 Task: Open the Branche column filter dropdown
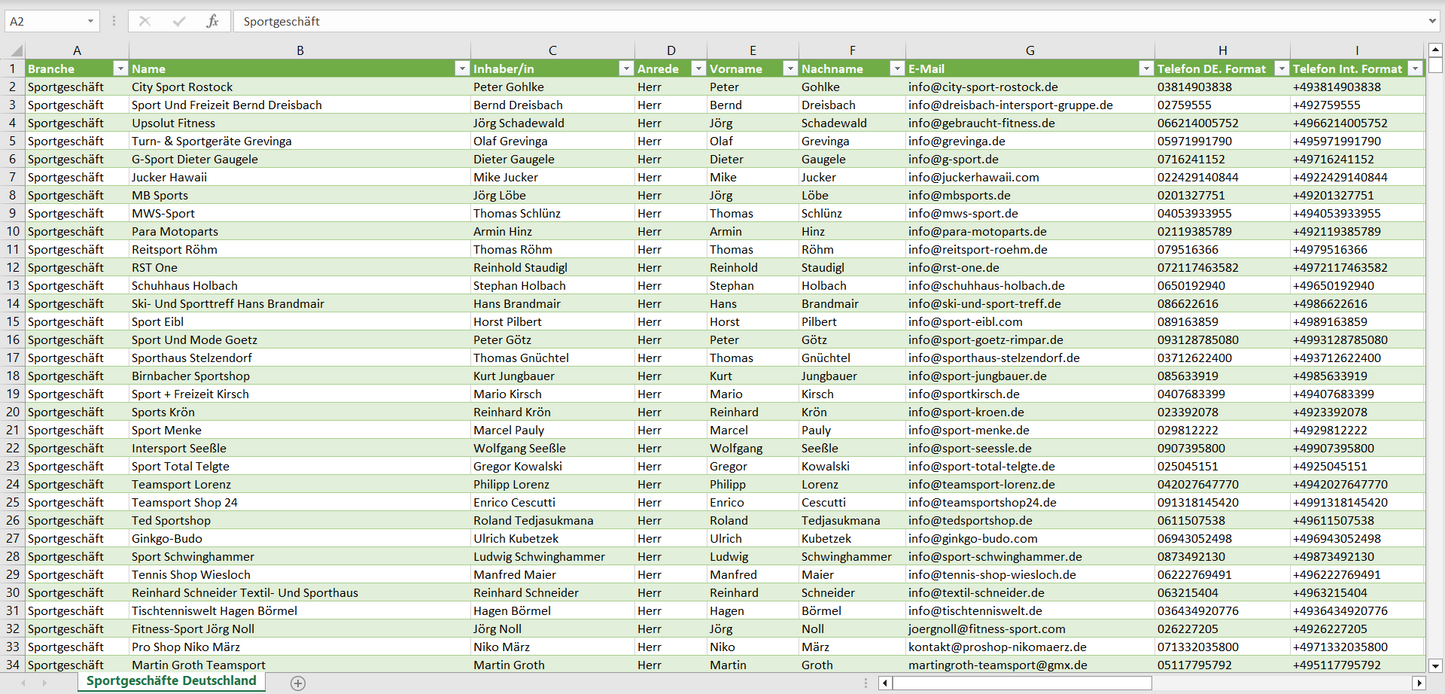[x=120, y=69]
